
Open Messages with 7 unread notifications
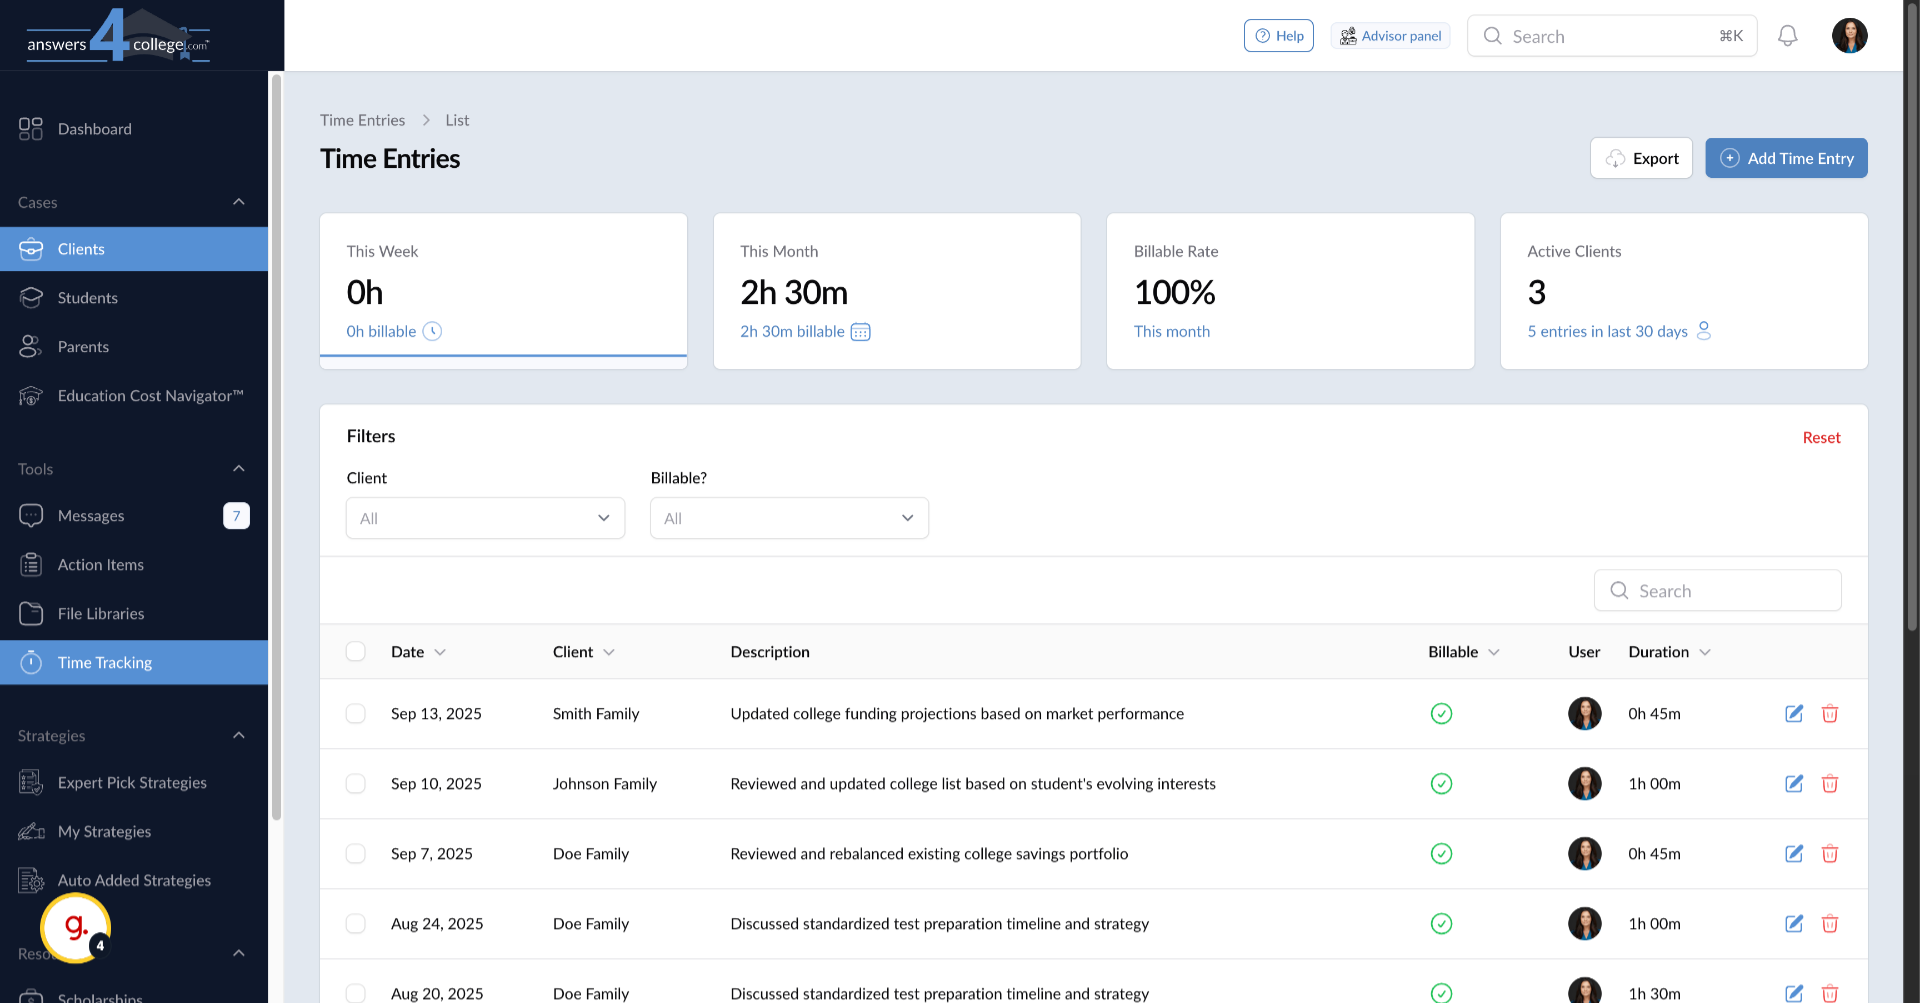(90, 515)
